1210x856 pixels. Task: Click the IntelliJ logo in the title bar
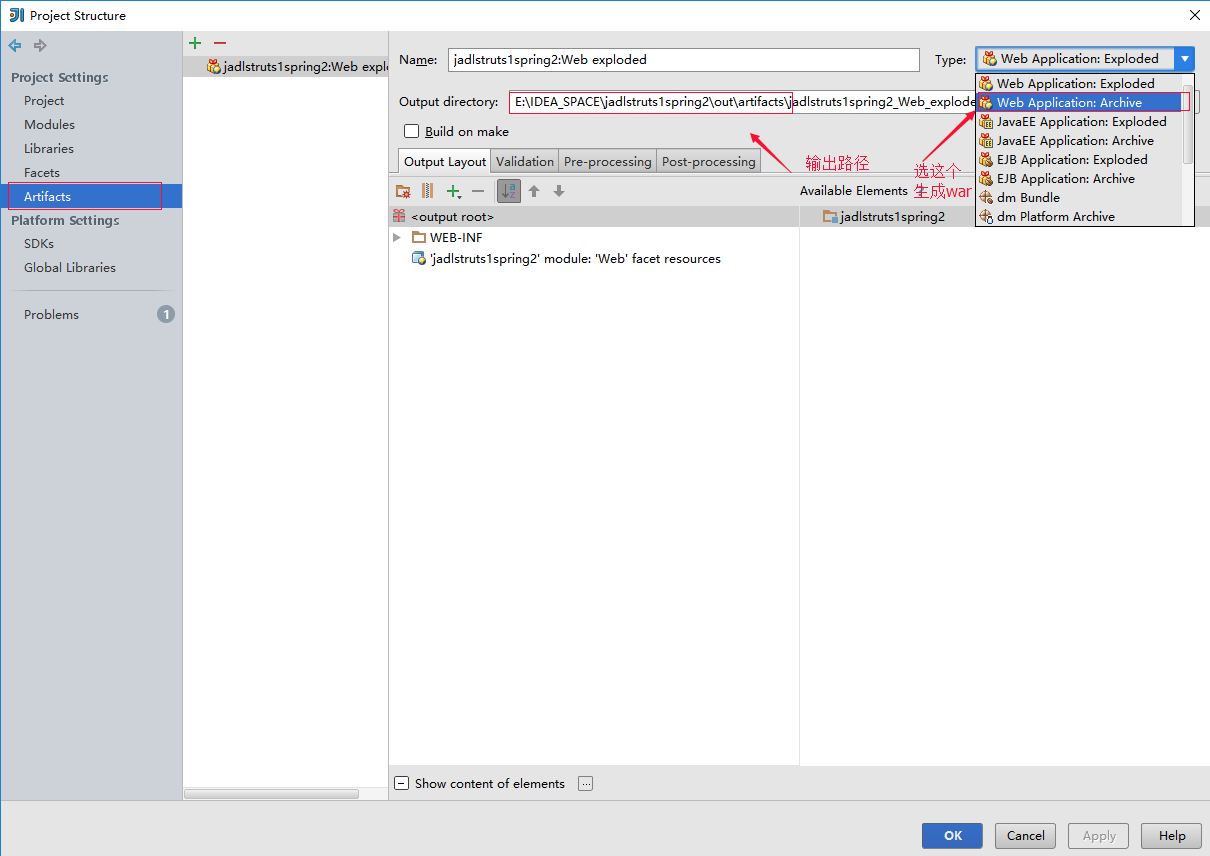pos(16,15)
